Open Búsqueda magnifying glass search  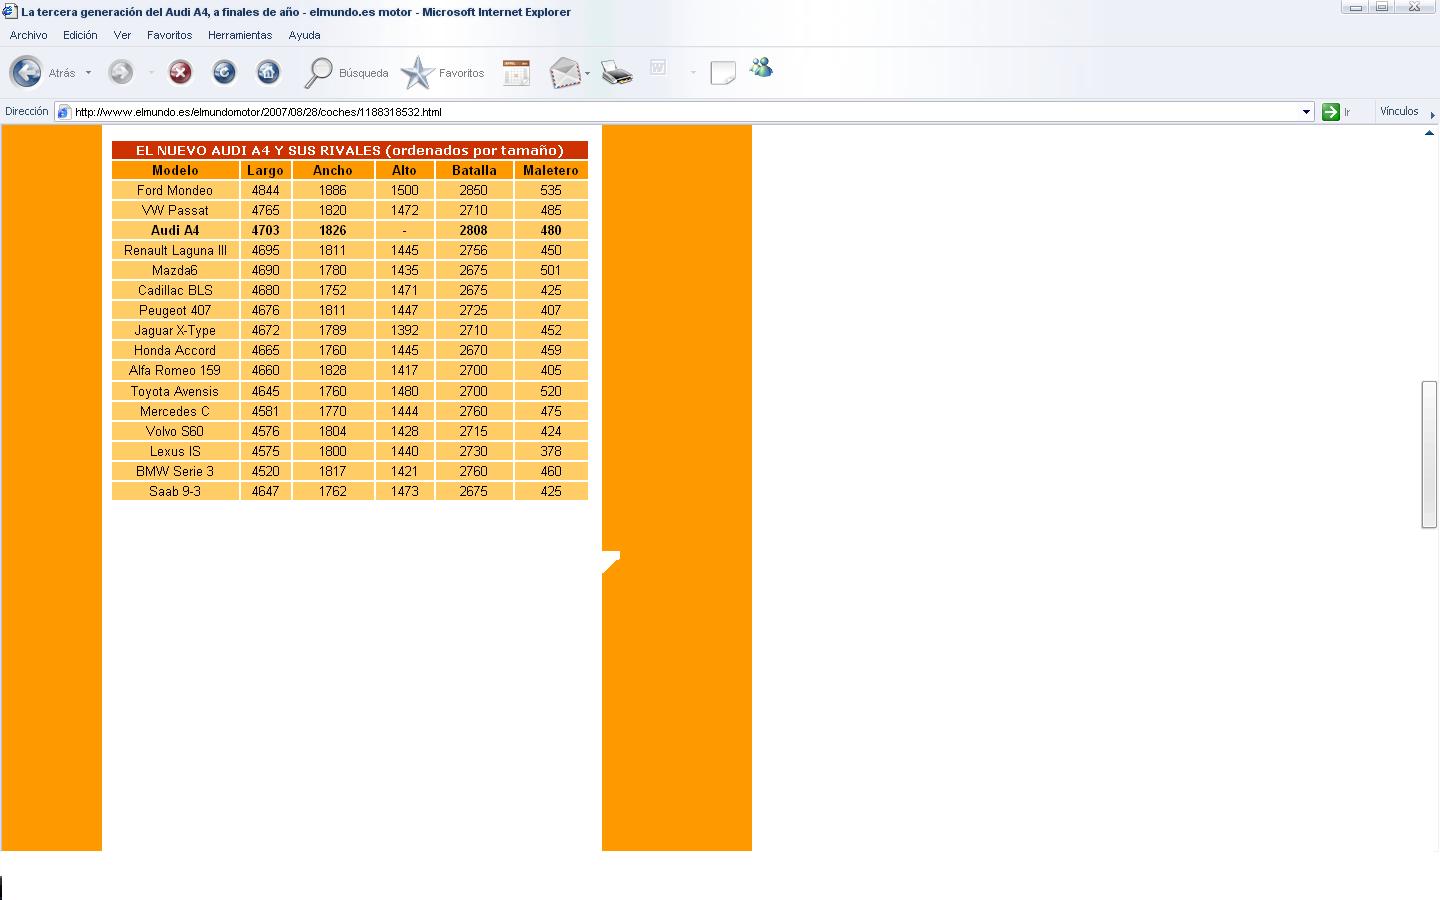[345, 72]
